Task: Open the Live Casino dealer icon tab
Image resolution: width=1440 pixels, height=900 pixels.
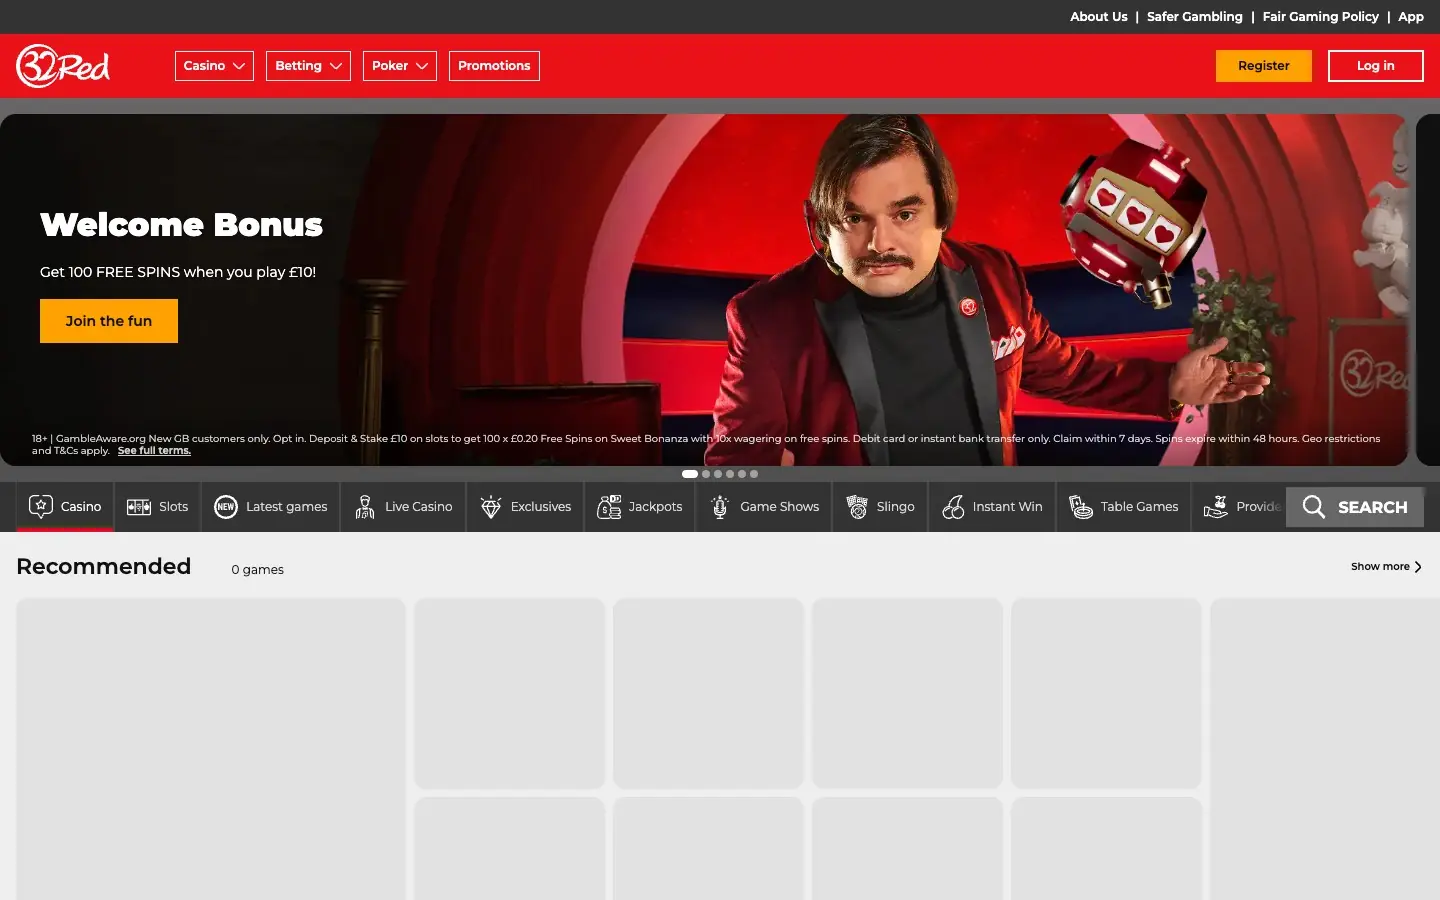Action: (x=404, y=507)
